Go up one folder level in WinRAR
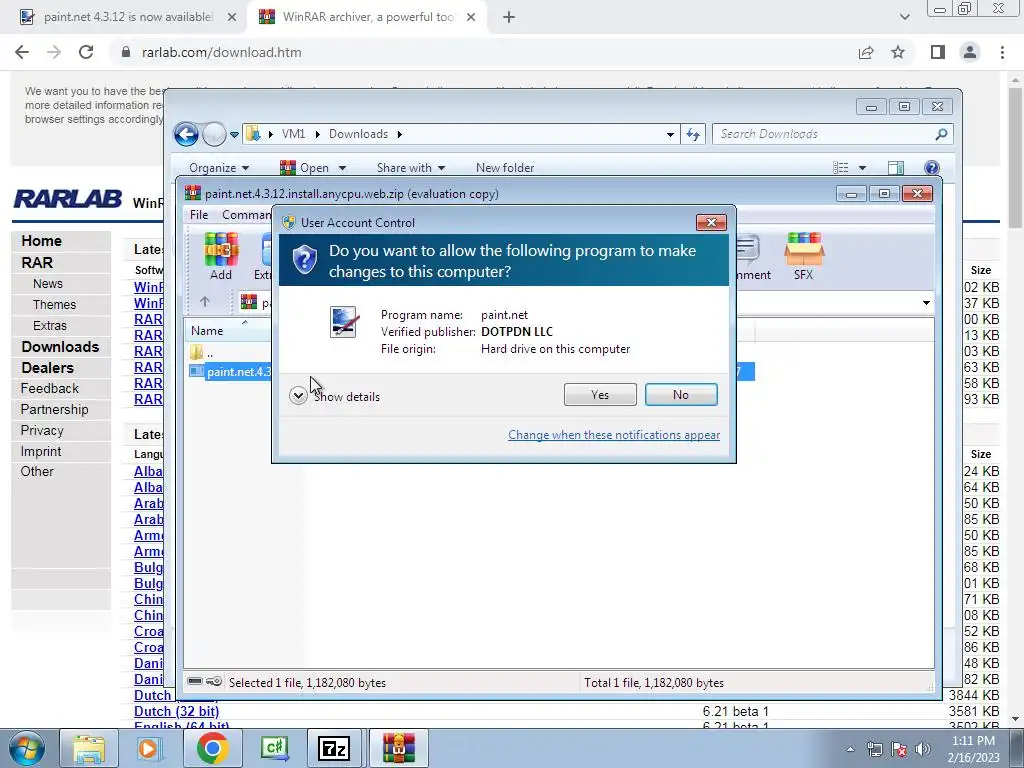This screenshot has height=768, width=1024. tap(204, 302)
